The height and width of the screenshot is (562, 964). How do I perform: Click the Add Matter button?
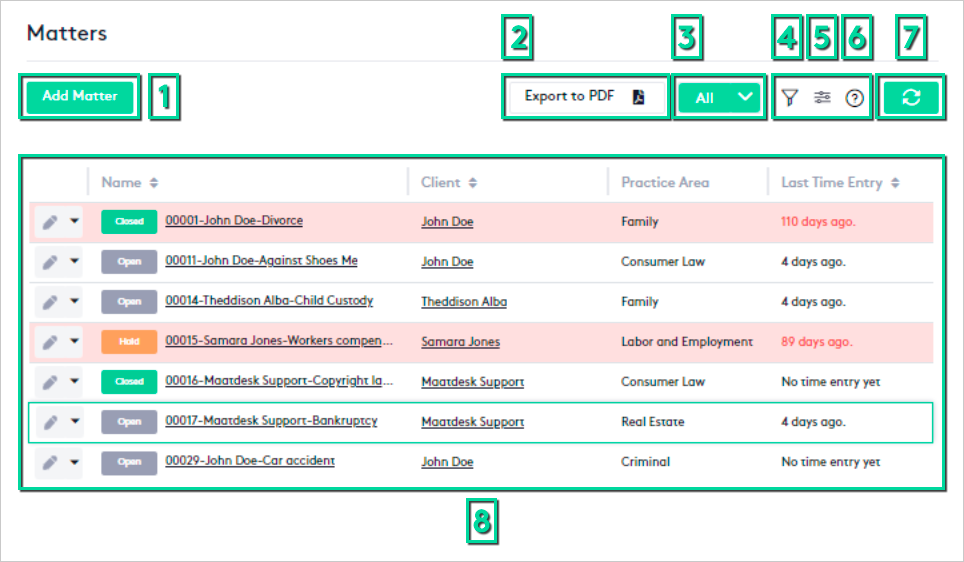point(80,97)
